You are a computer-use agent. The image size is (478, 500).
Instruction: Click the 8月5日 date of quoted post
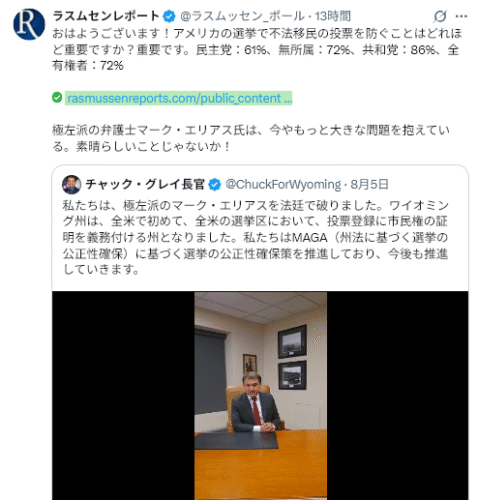369,184
